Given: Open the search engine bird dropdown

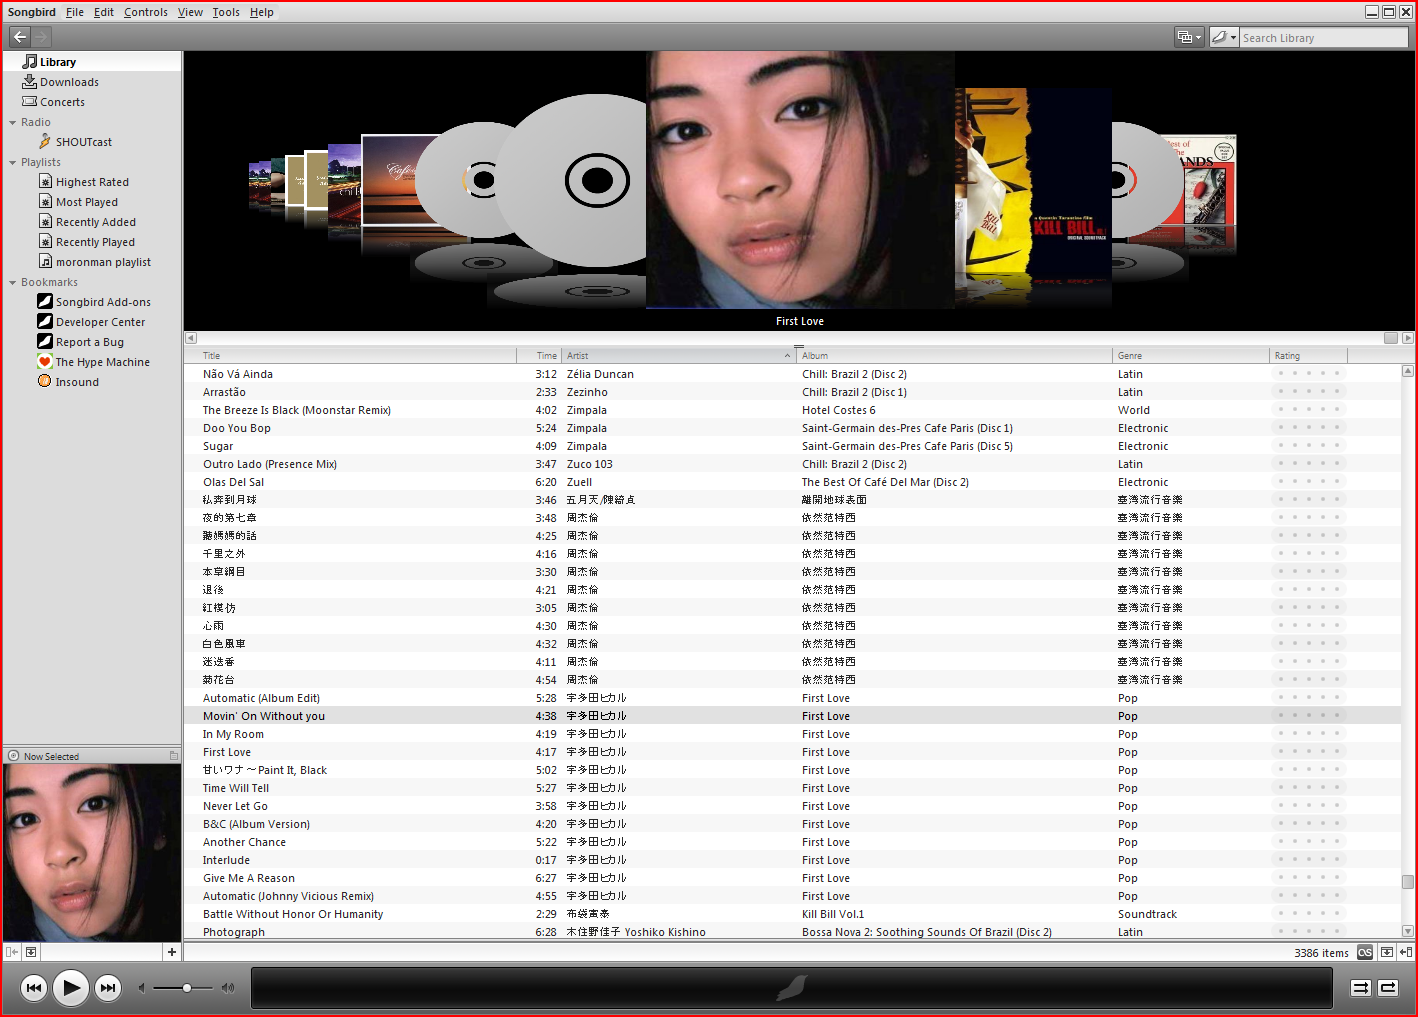Looking at the screenshot, I should pos(1224,37).
